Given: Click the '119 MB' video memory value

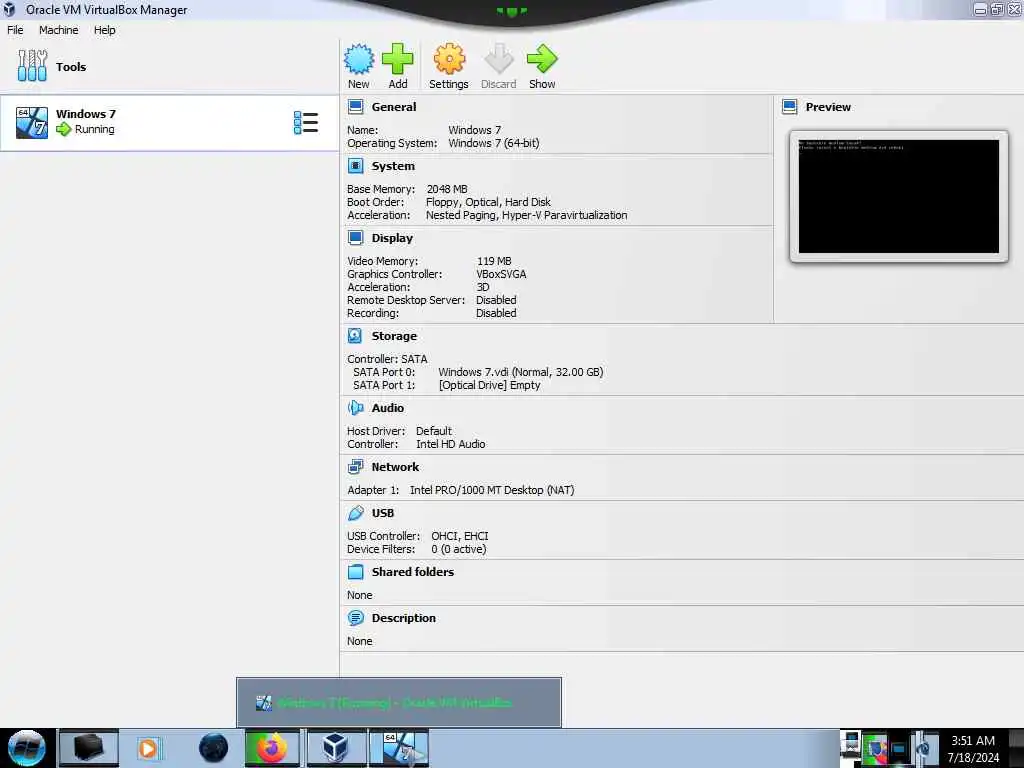Looking at the screenshot, I should [494, 261].
